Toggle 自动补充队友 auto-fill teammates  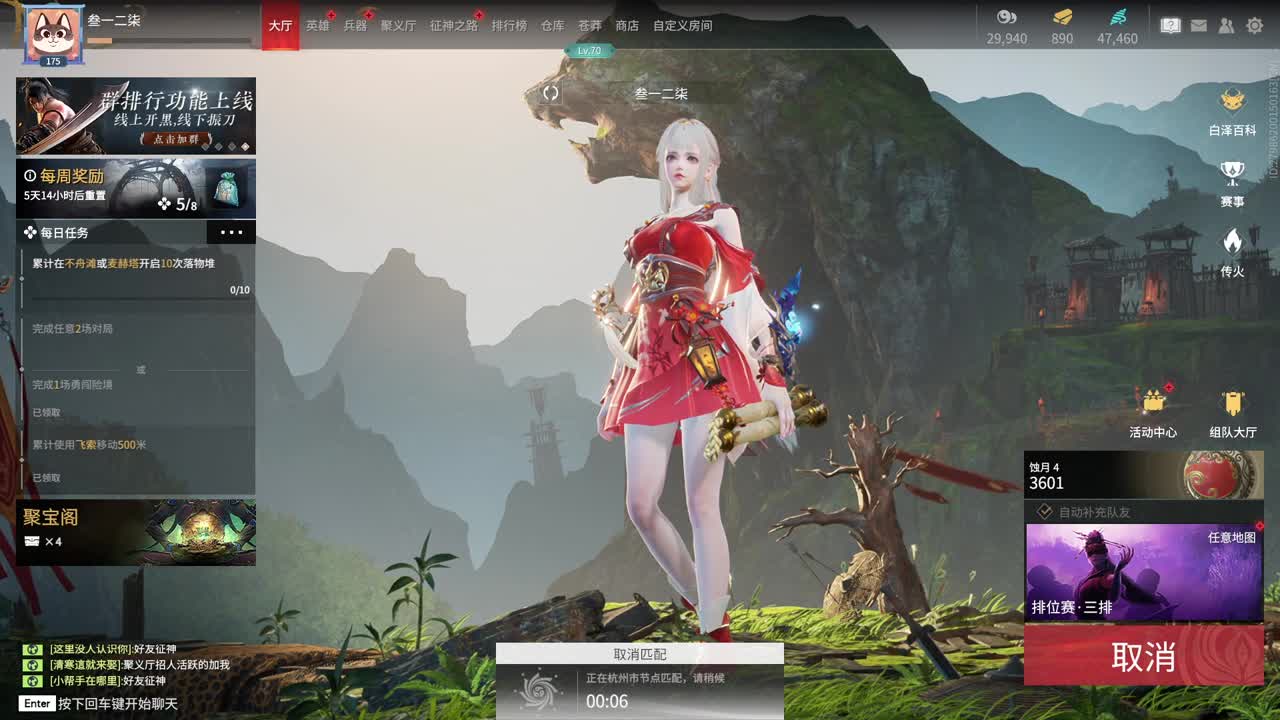[1044, 512]
